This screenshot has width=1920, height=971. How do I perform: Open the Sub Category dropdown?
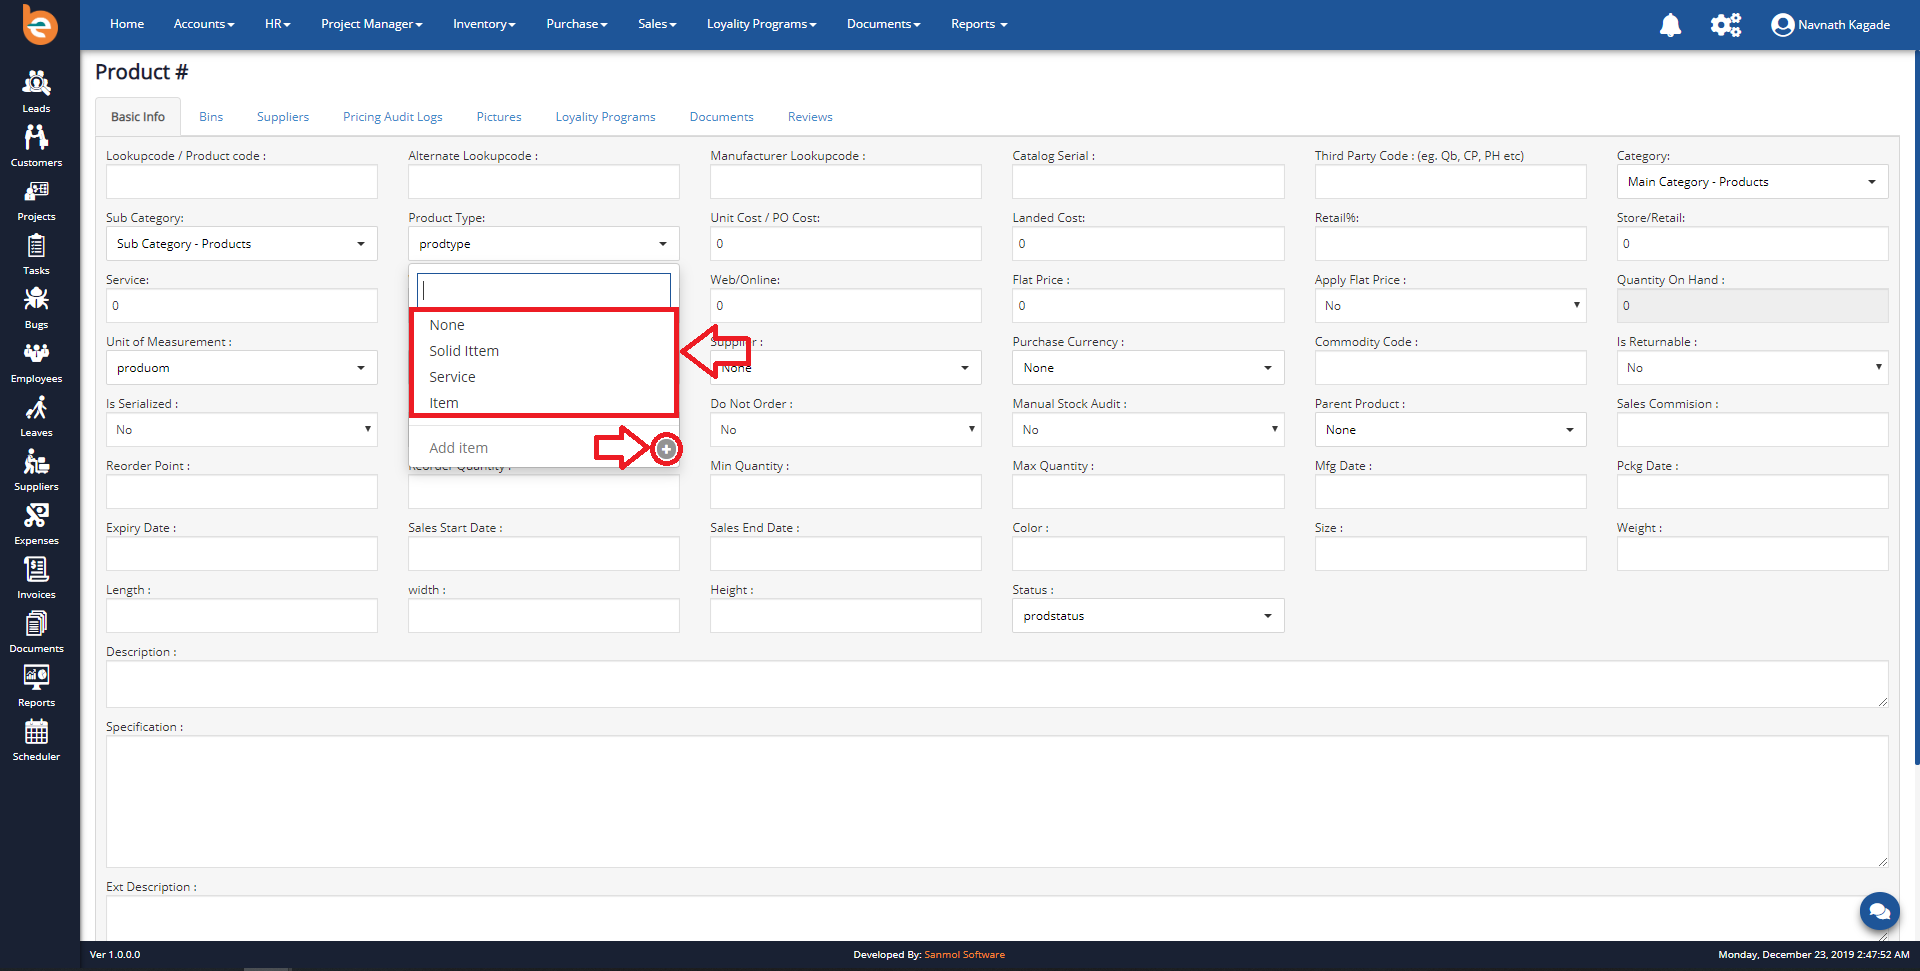[242, 244]
